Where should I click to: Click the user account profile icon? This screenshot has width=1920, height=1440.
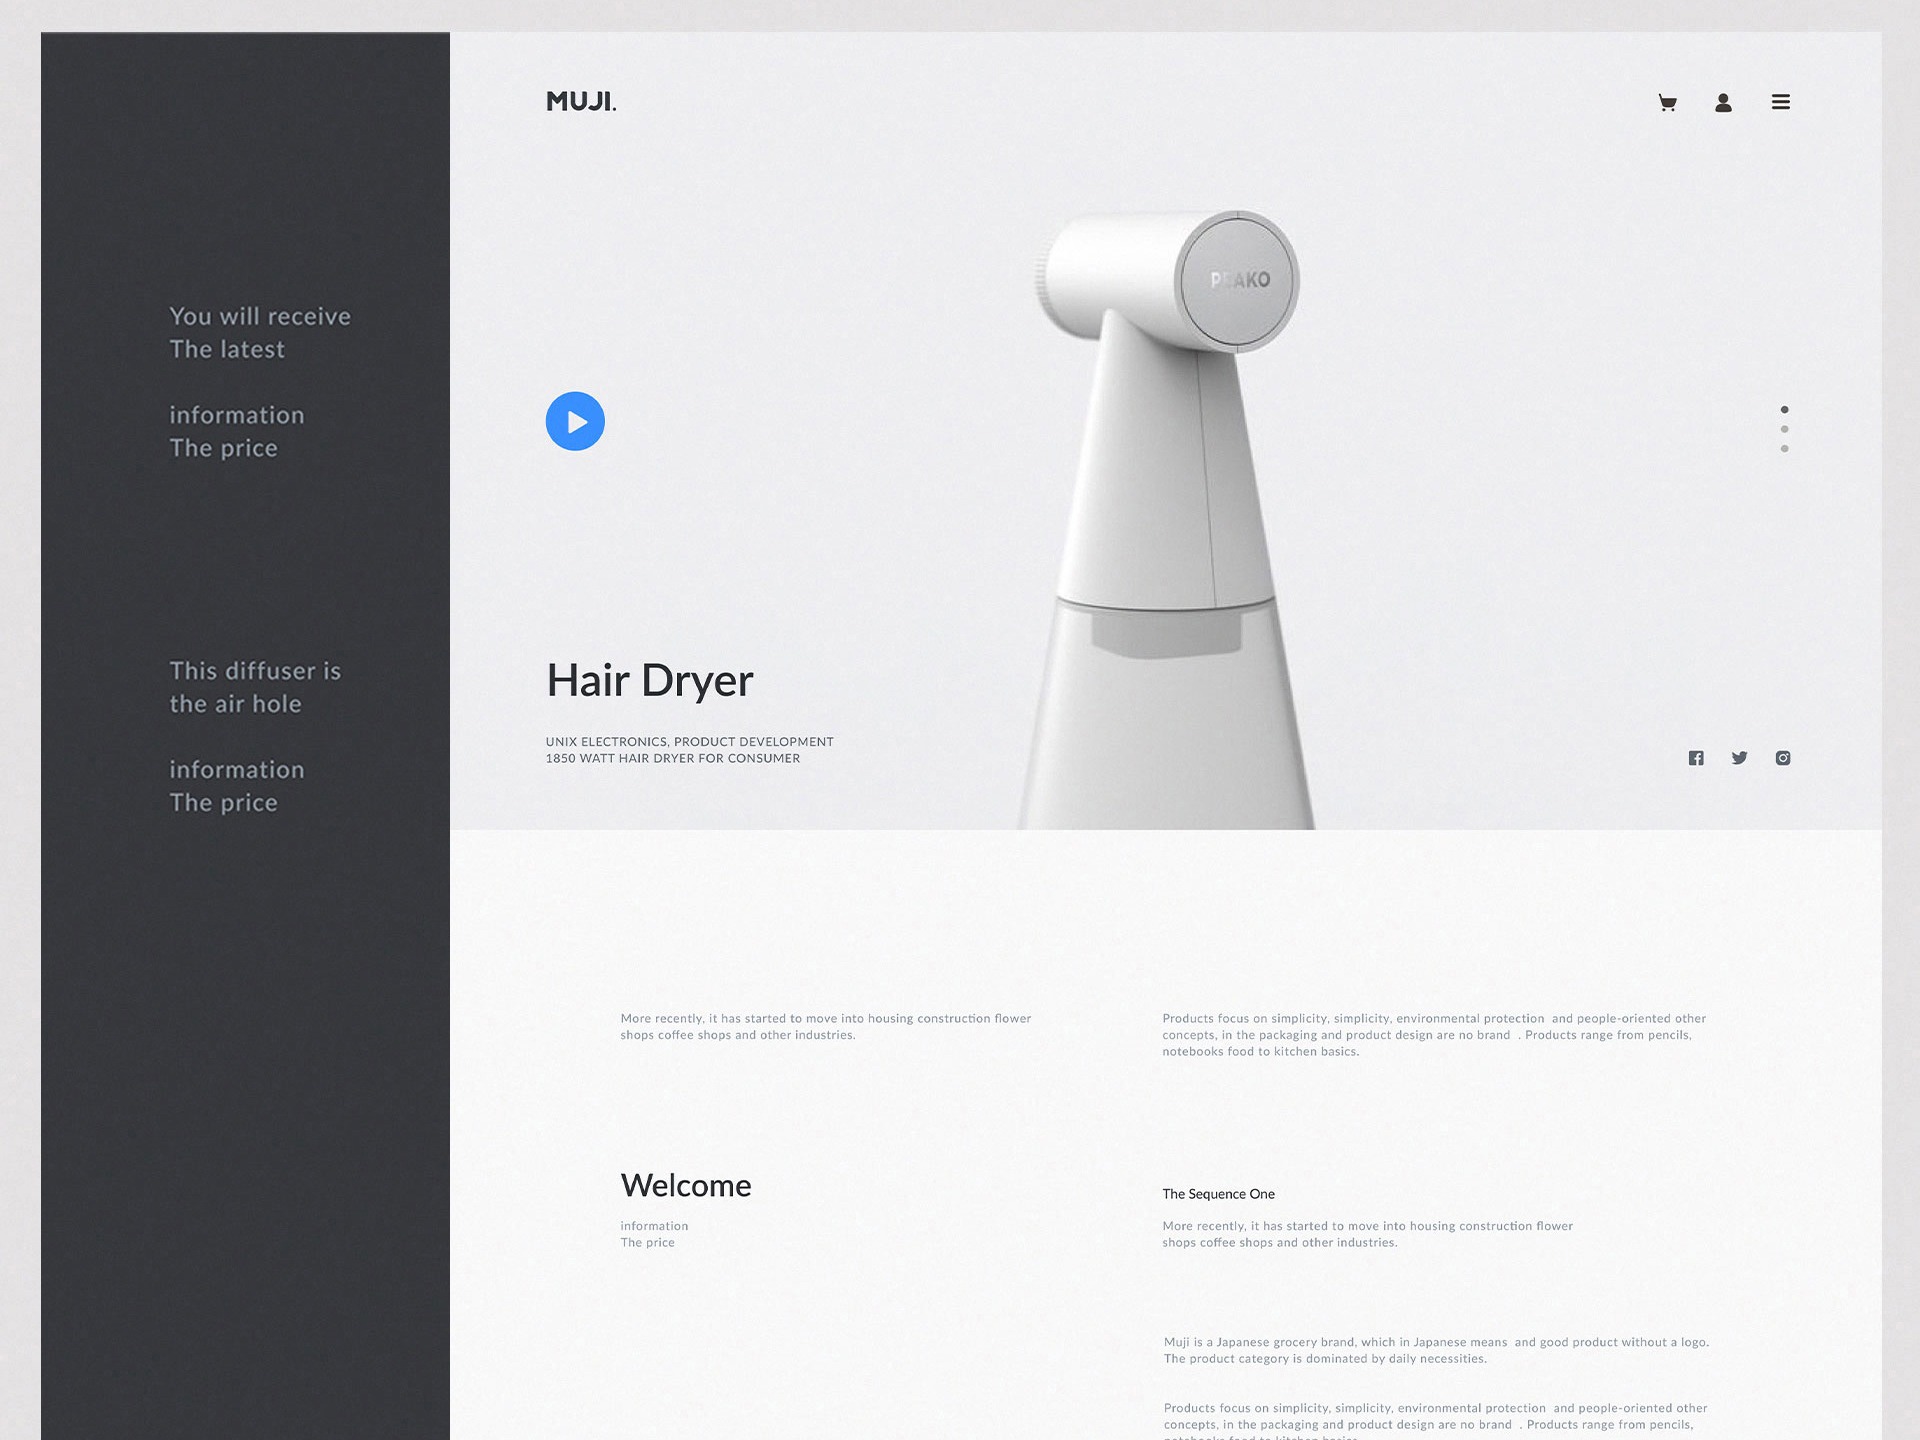pyautogui.click(x=1723, y=102)
